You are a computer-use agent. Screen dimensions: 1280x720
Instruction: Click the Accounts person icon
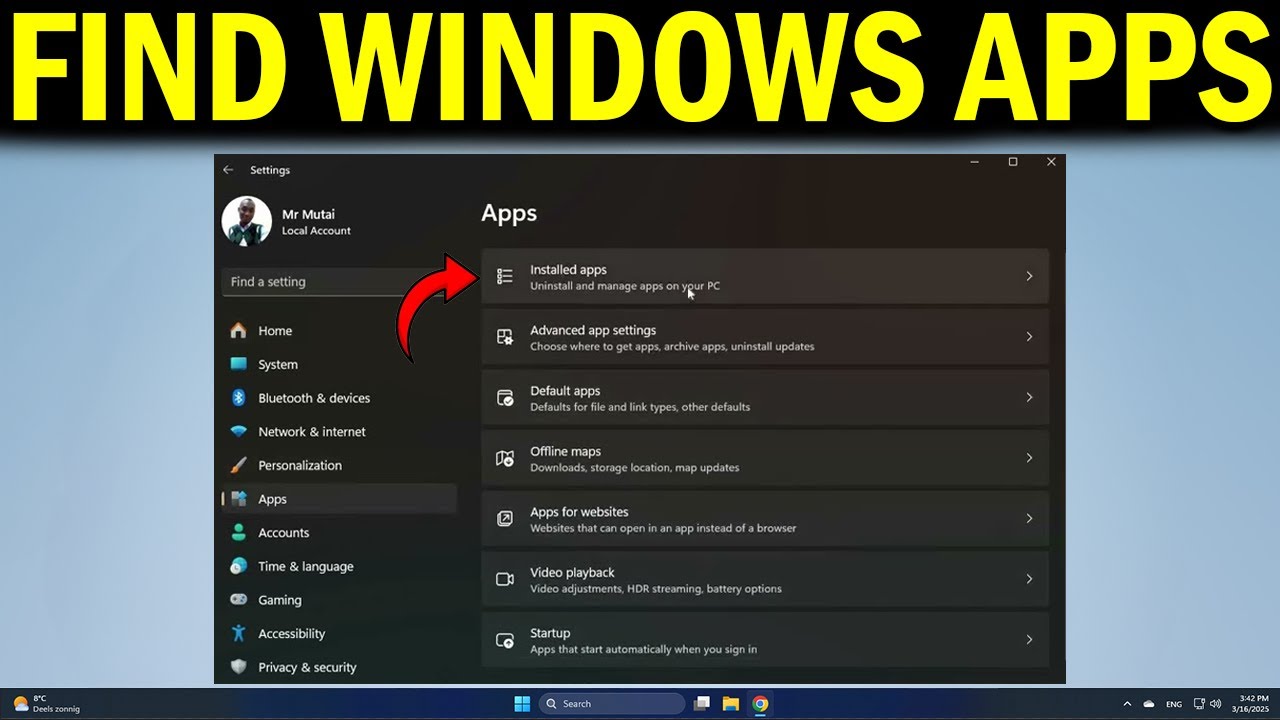(x=238, y=533)
